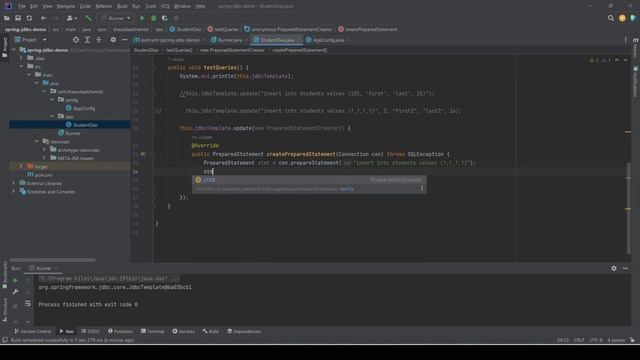
Task: Open Dependencies tool window
Action: click(244, 331)
